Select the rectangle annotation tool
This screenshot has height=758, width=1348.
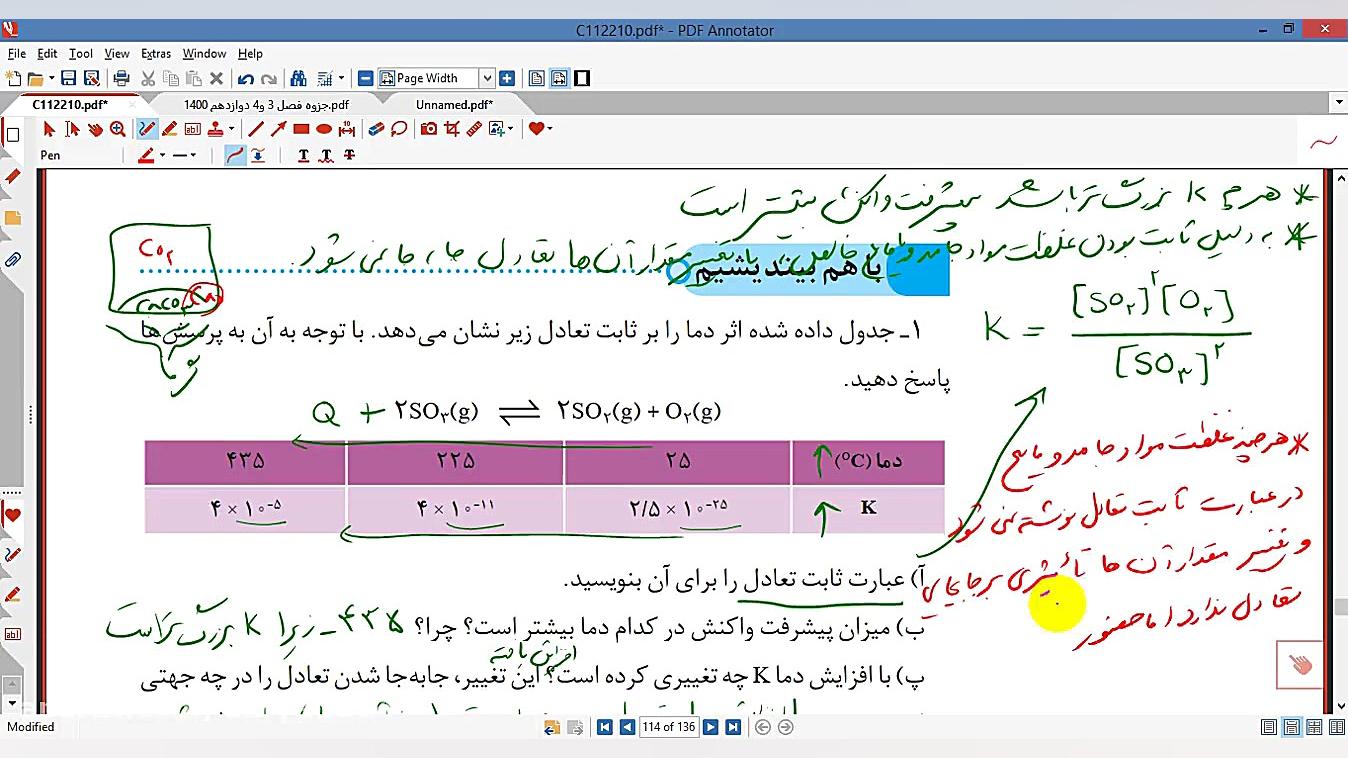(x=301, y=128)
